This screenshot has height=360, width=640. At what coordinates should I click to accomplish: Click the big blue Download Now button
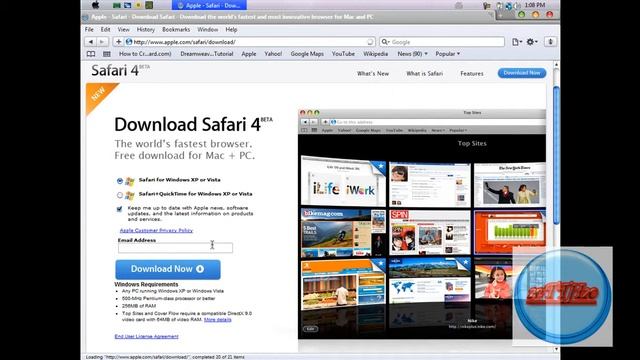168,269
